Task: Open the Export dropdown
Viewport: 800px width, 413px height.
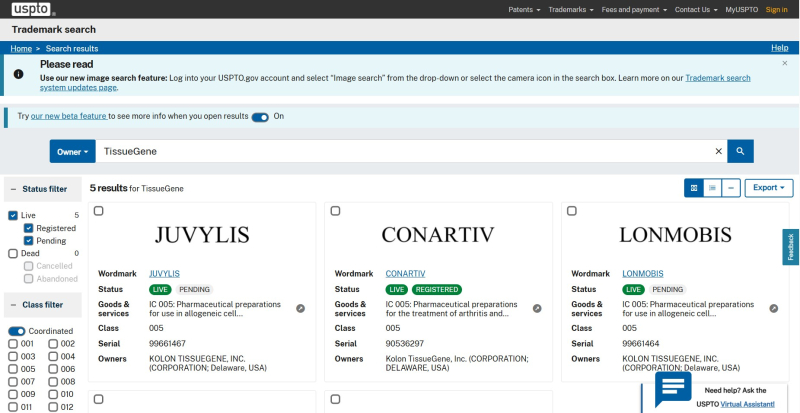Action: 769,188
